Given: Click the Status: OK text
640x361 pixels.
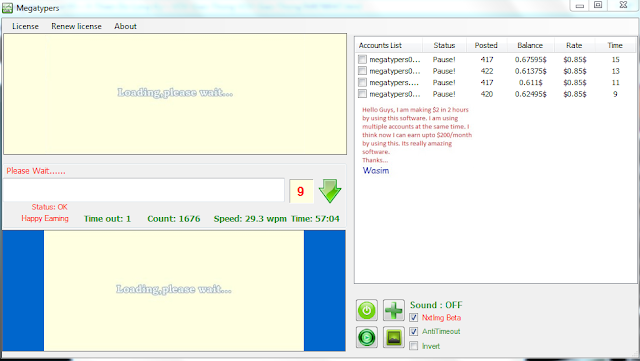Looking at the screenshot, I should pyautogui.click(x=49, y=207).
